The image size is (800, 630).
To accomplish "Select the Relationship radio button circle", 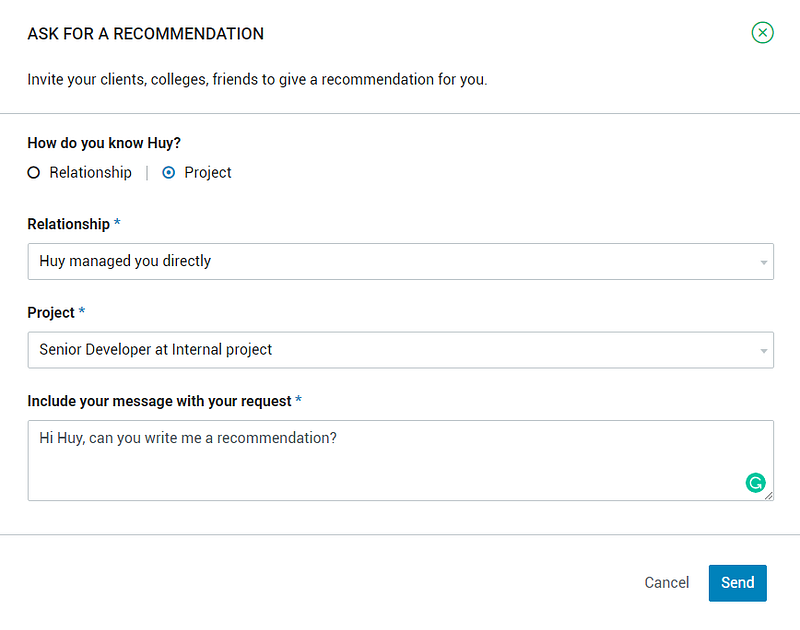I will 34,172.
